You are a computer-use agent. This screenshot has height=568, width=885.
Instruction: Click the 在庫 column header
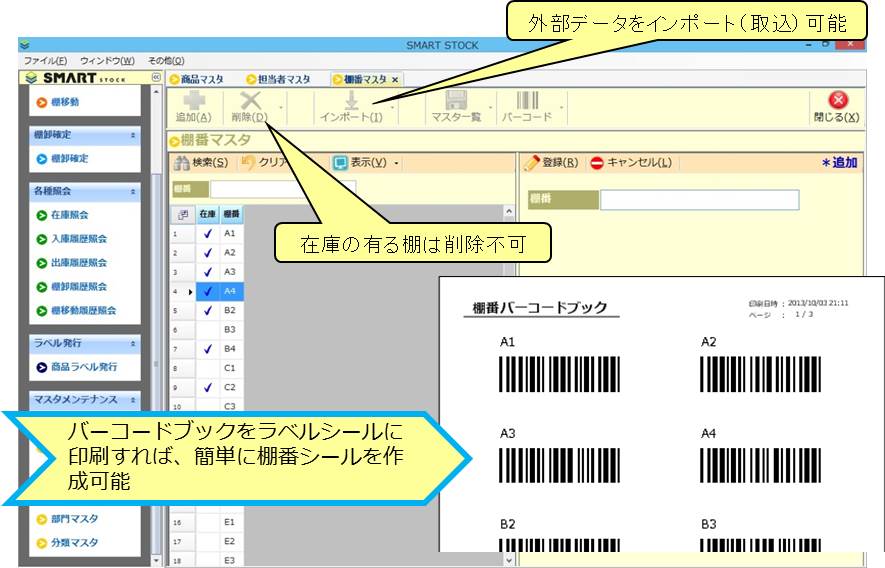click(x=208, y=215)
